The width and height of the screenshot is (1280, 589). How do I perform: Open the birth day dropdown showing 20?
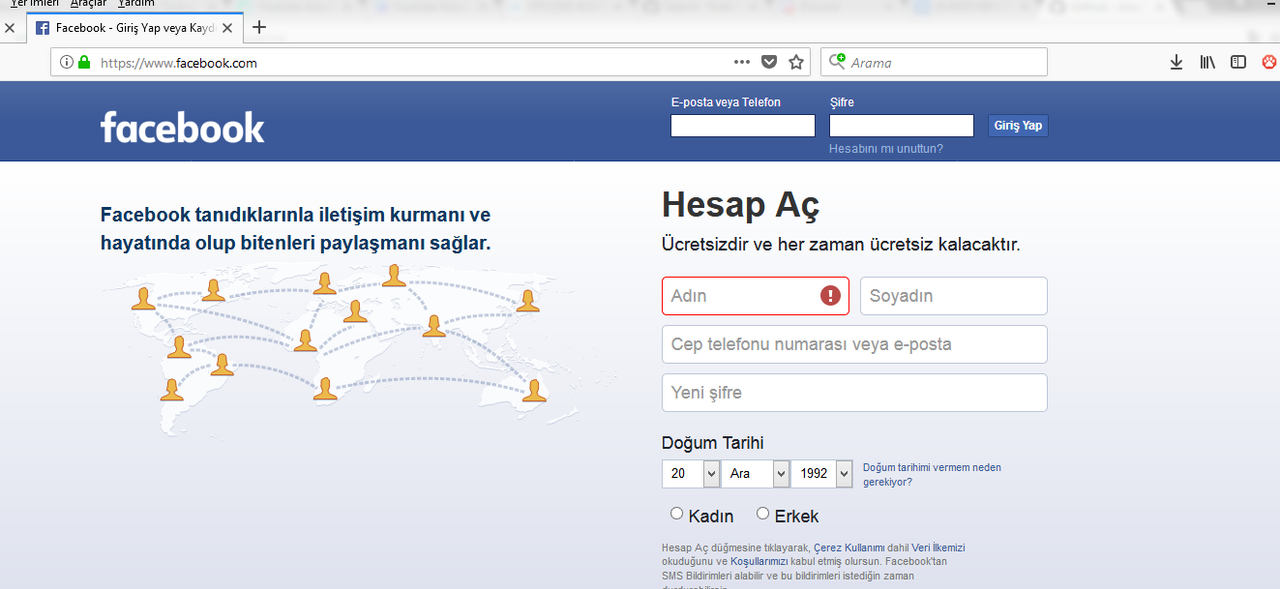tap(690, 474)
